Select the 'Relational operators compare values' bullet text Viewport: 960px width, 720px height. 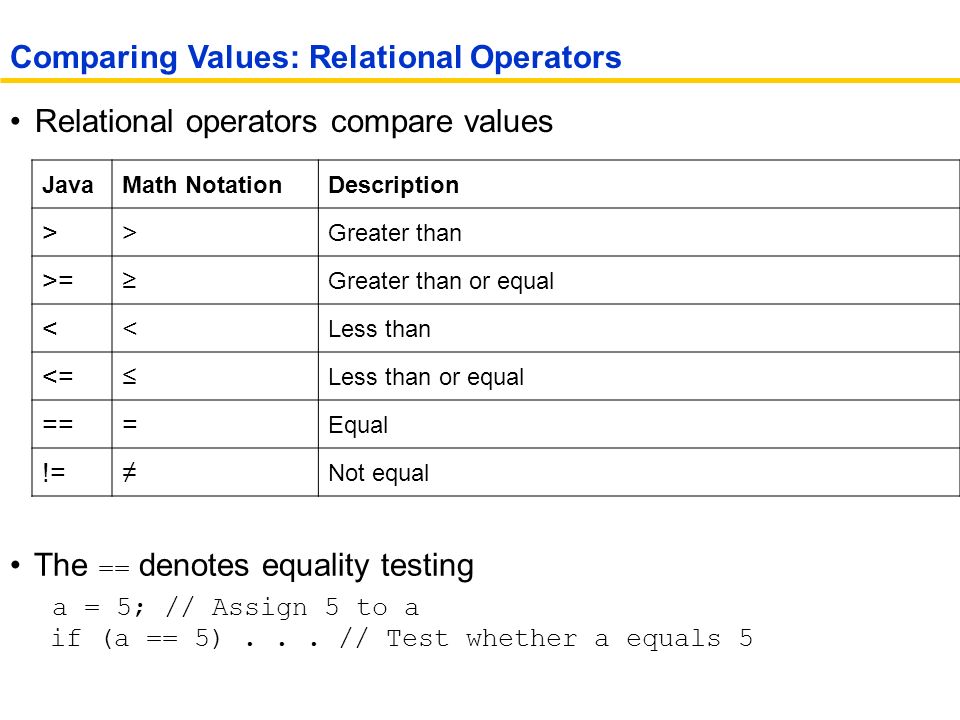point(294,121)
